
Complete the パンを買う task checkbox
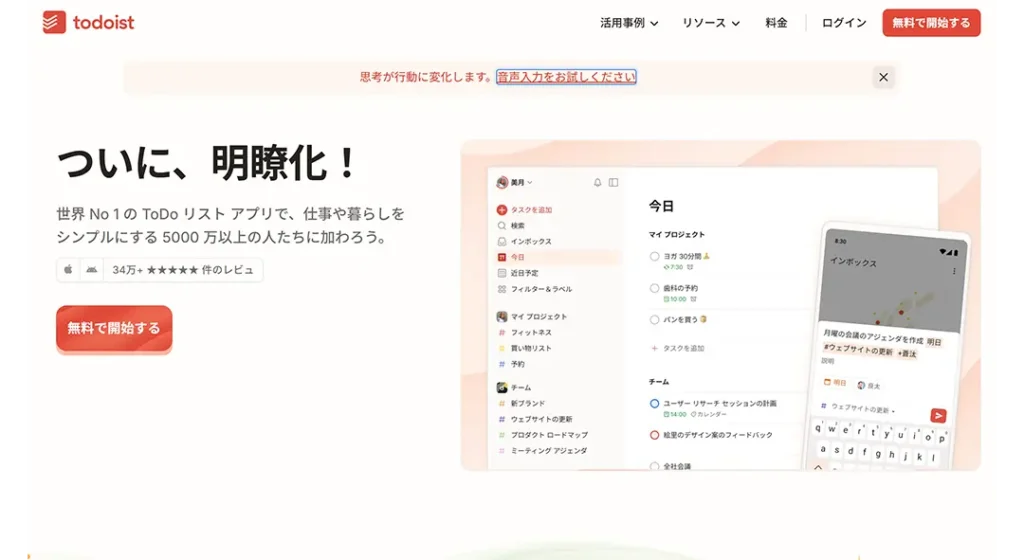tap(654, 320)
